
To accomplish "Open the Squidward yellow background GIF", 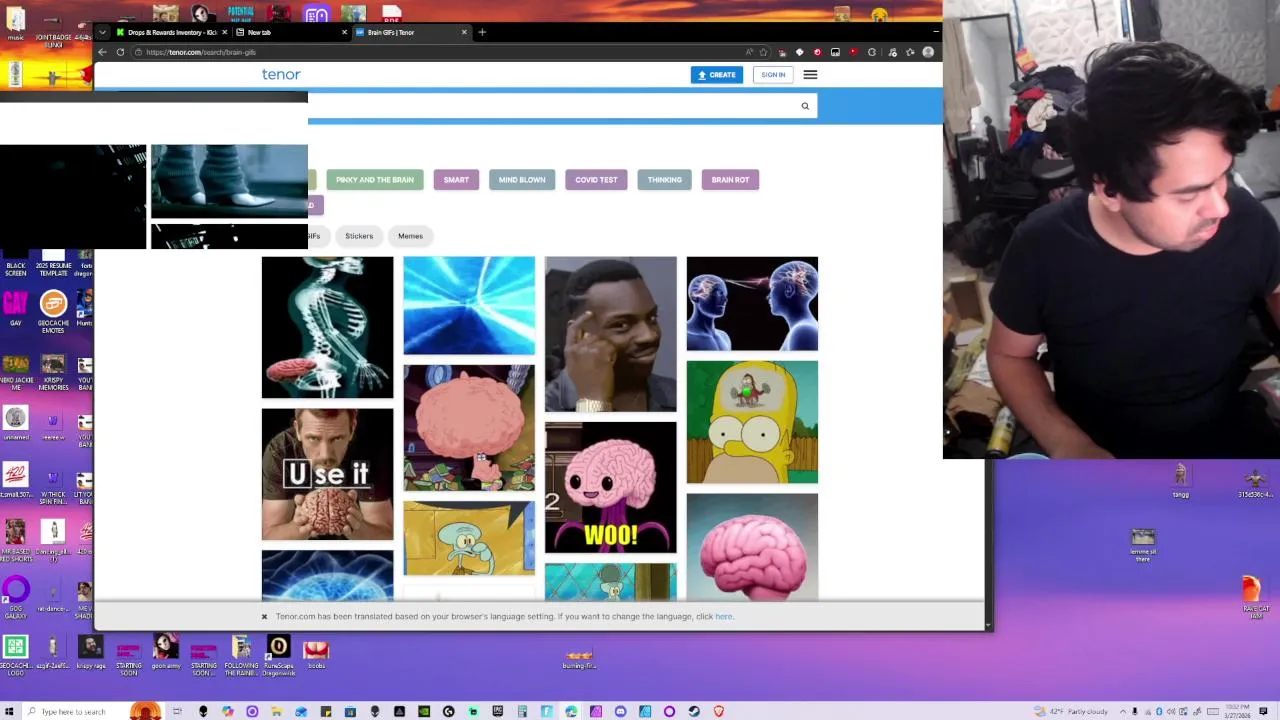I will (x=469, y=538).
